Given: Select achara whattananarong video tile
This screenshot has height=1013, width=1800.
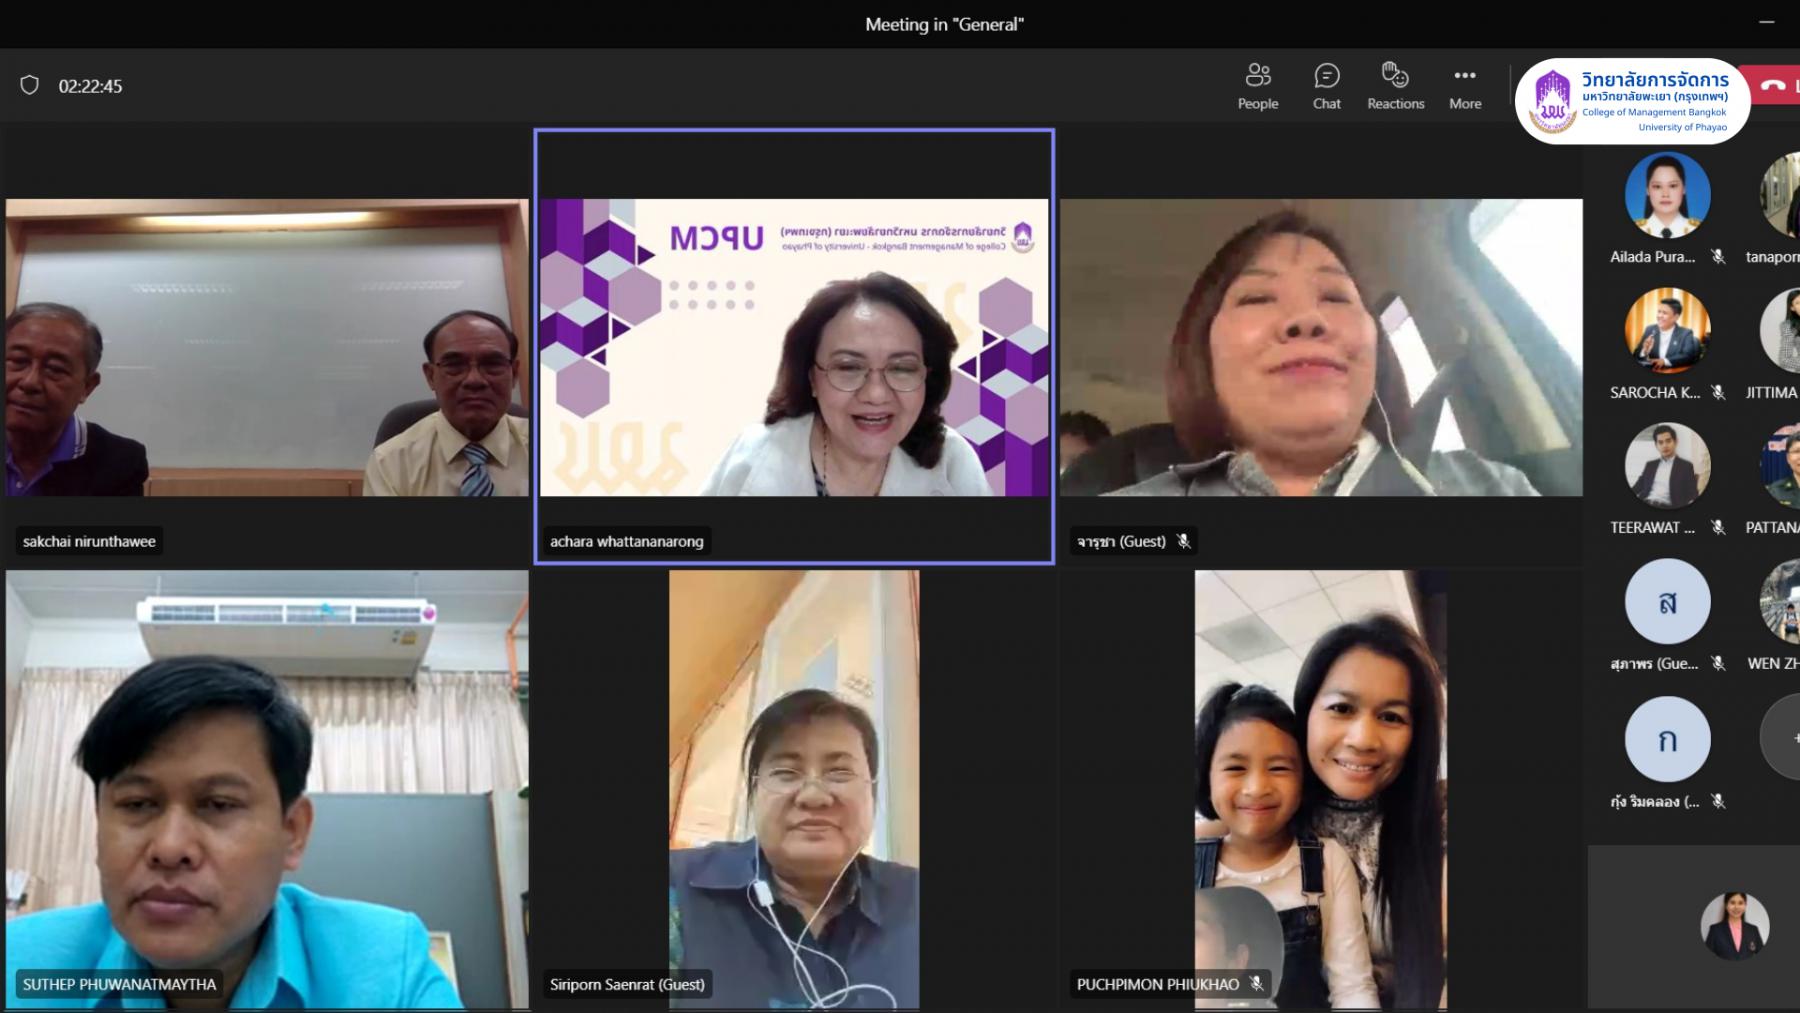Looking at the screenshot, I should [794, 347].
